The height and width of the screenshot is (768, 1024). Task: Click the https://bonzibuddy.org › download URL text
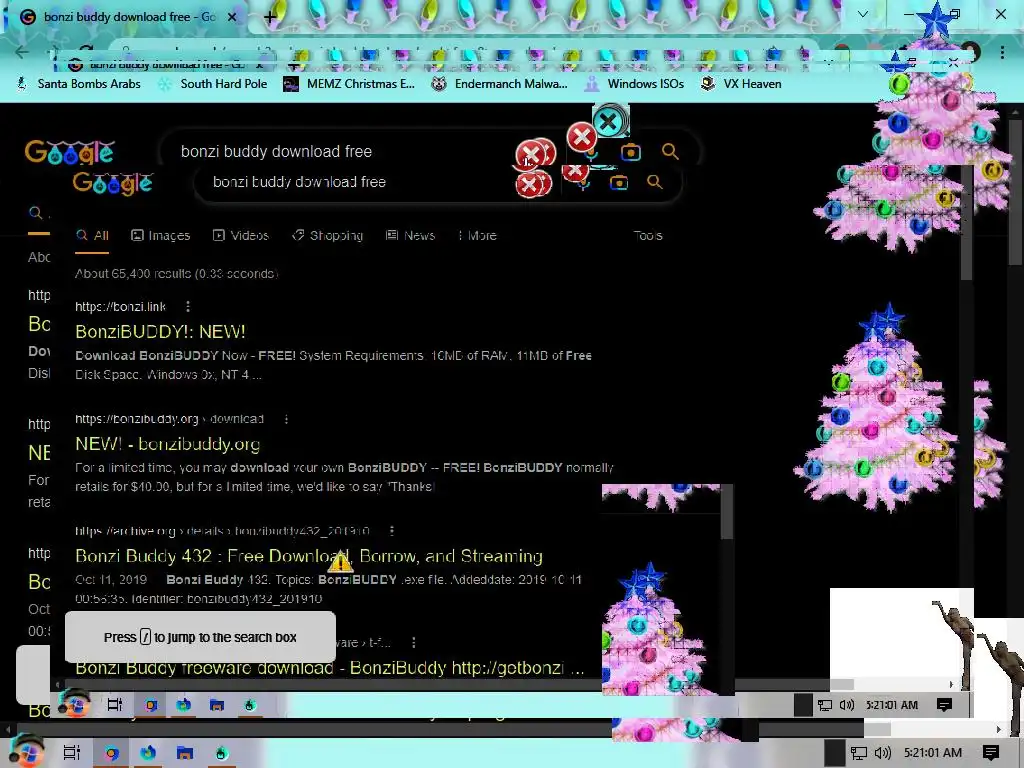point(169,419)
